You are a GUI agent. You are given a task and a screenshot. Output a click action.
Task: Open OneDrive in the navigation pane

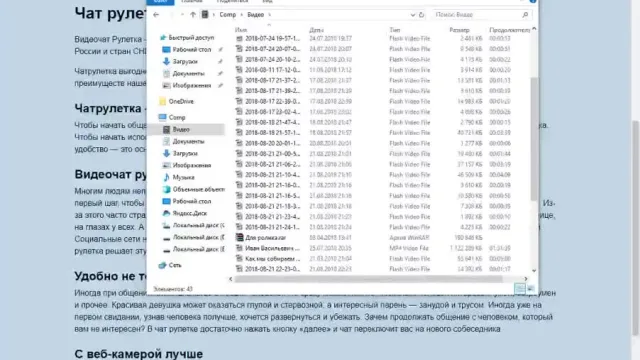click(x=181, y=101)
